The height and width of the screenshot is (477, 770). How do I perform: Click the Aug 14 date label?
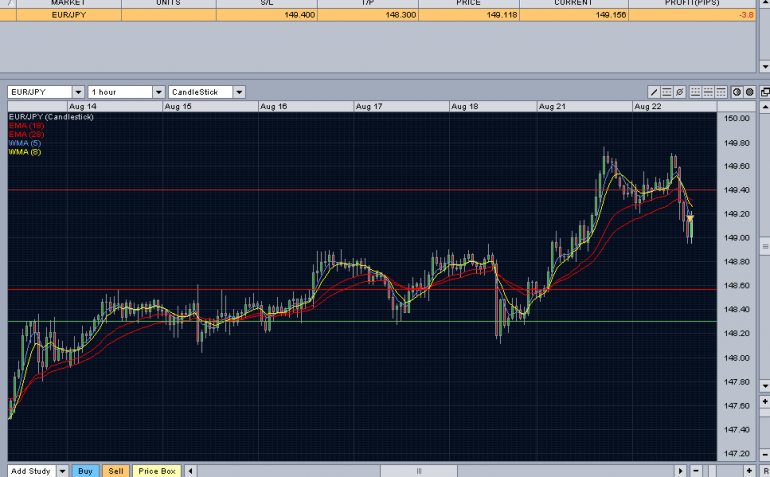[x=82, y=107]
